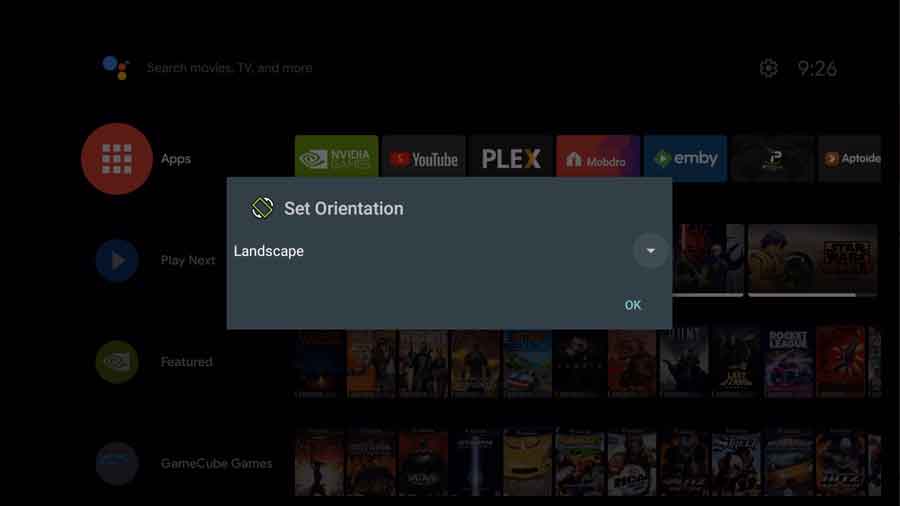Select the Star Wars video thumbnail

pyautogui.click(x=813, y=259)
